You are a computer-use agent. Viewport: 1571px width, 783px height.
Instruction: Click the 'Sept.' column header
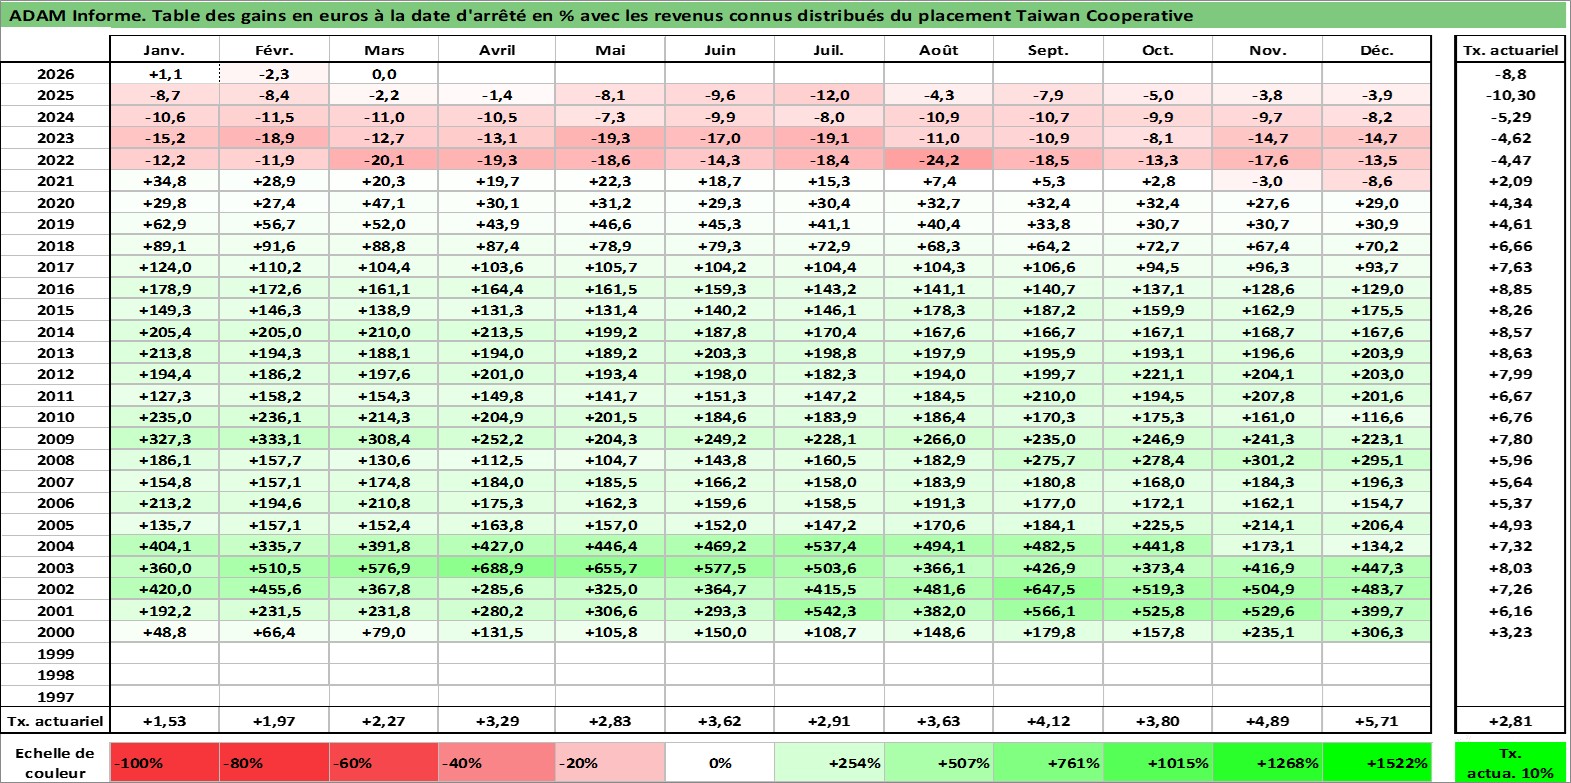tap(1048, 50)
